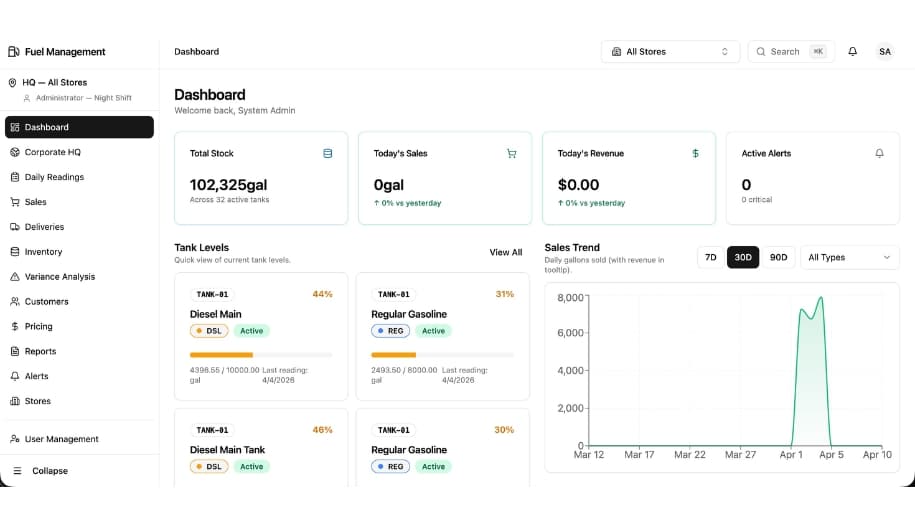Click the Variance Analysis warning icon

[x=15, y=276]
